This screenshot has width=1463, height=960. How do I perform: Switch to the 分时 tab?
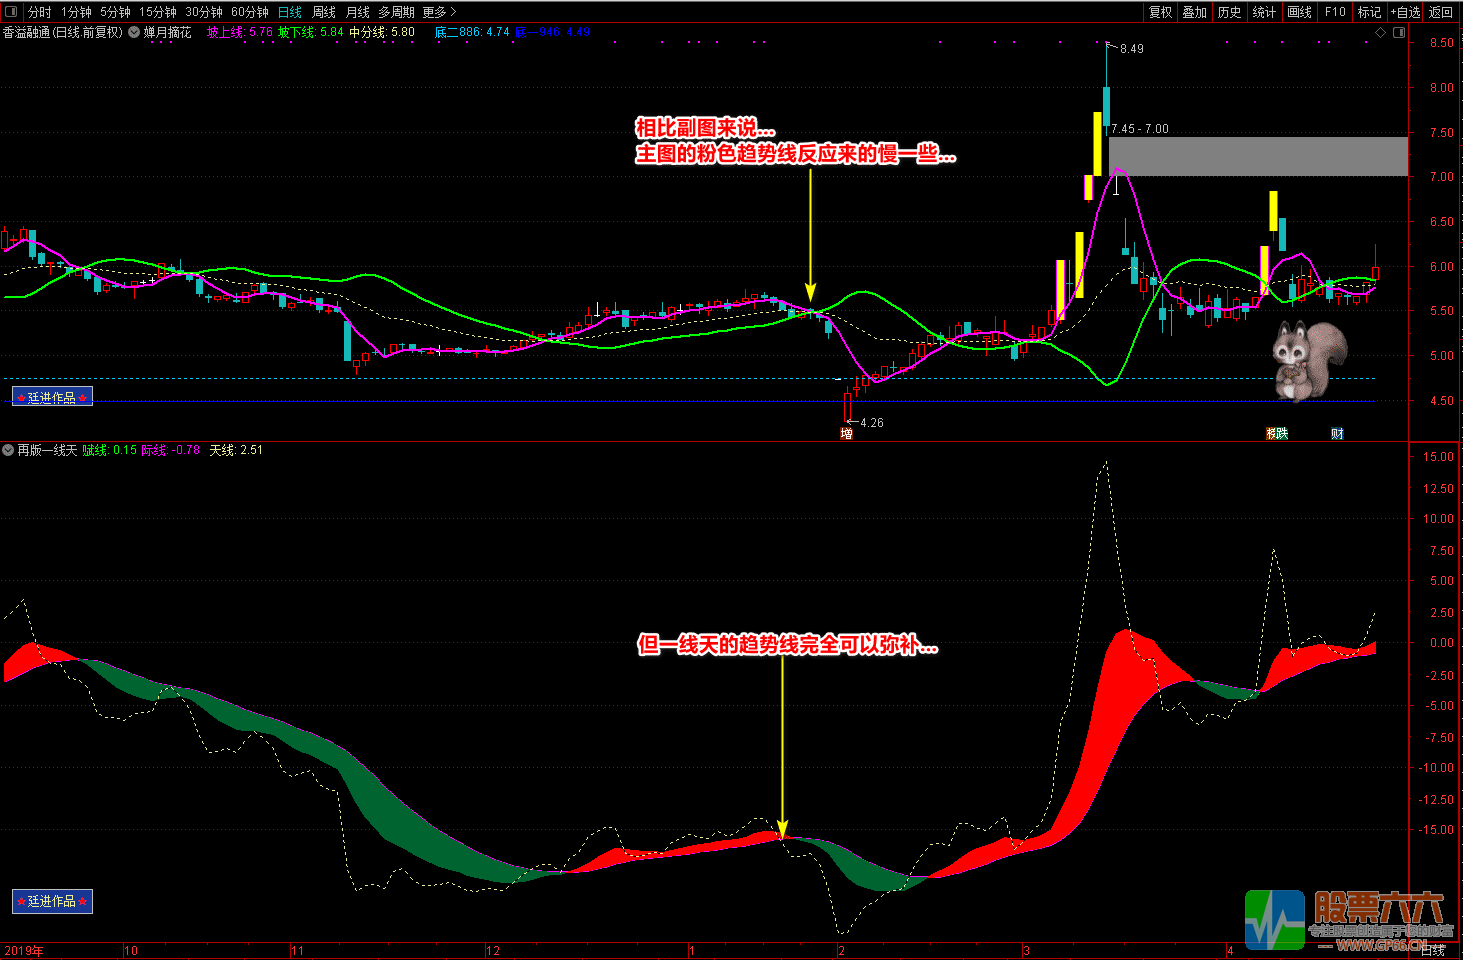click(x=39, y=12)
